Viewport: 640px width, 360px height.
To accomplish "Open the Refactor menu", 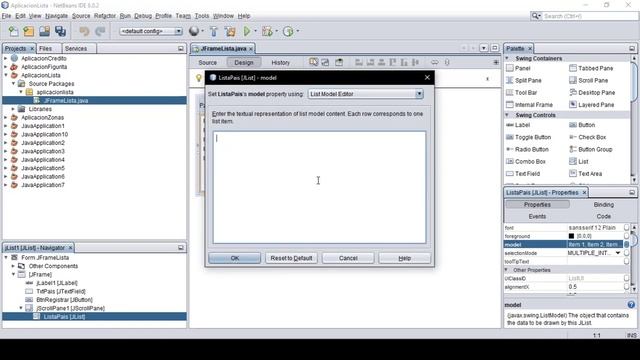I will pos(105,16).
